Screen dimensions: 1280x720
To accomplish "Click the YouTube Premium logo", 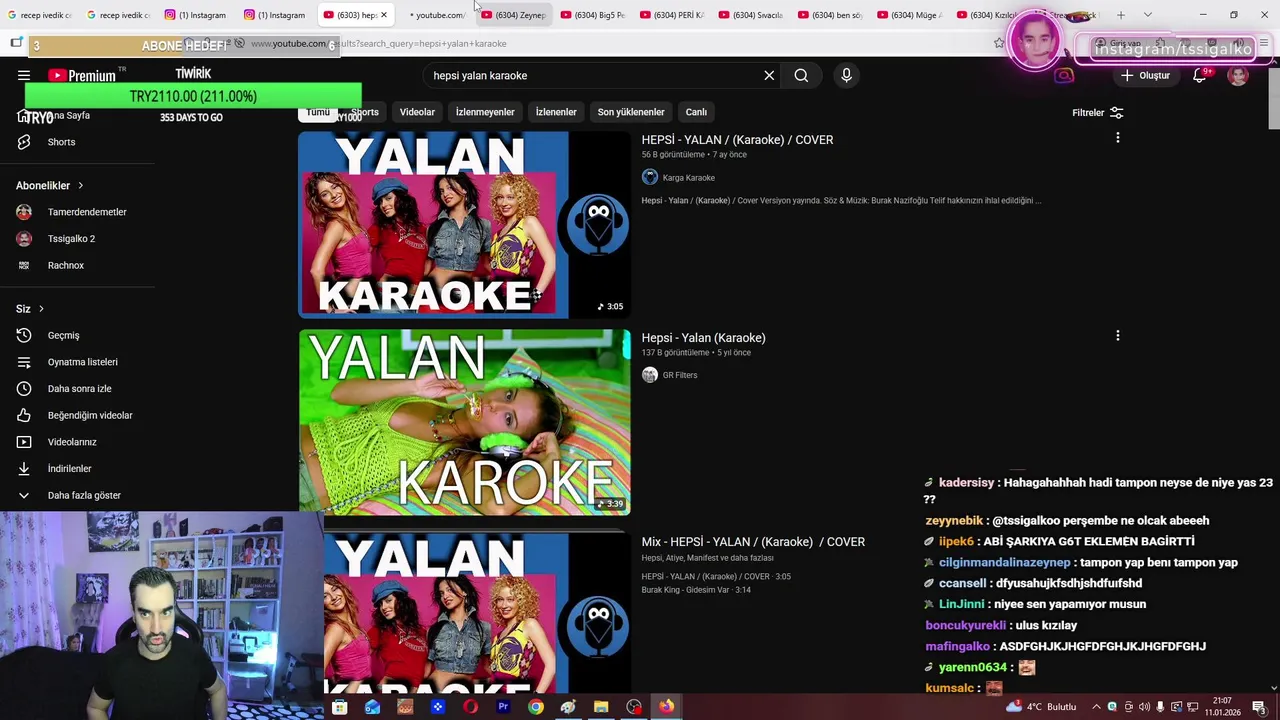I will coord(82,75).
